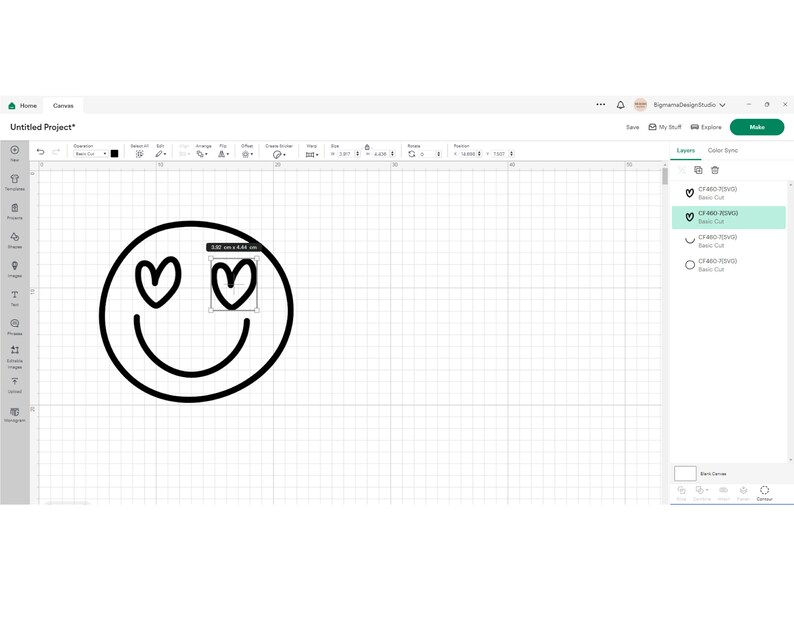Image resolution: width=794 pixels, height=638 pixels.
Task: Open the Images library
Action: pos(15,269)
